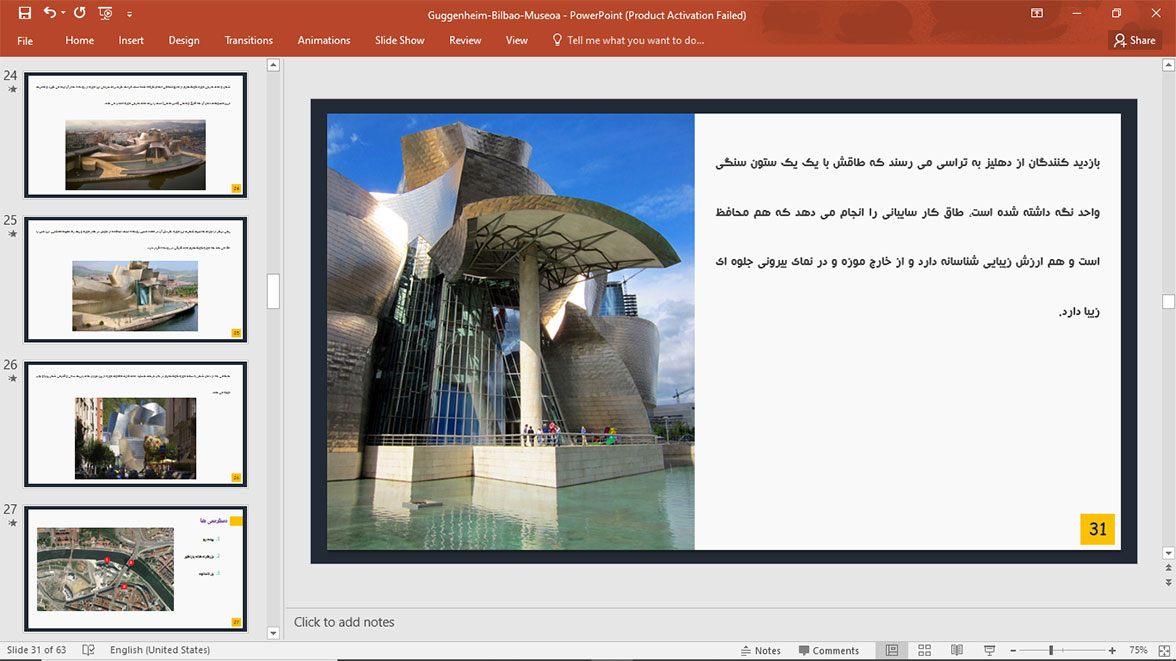This screenshot has height=661, width=1176.
Task: Click the Tell me what you want to do box
Action: coord(635,41)
